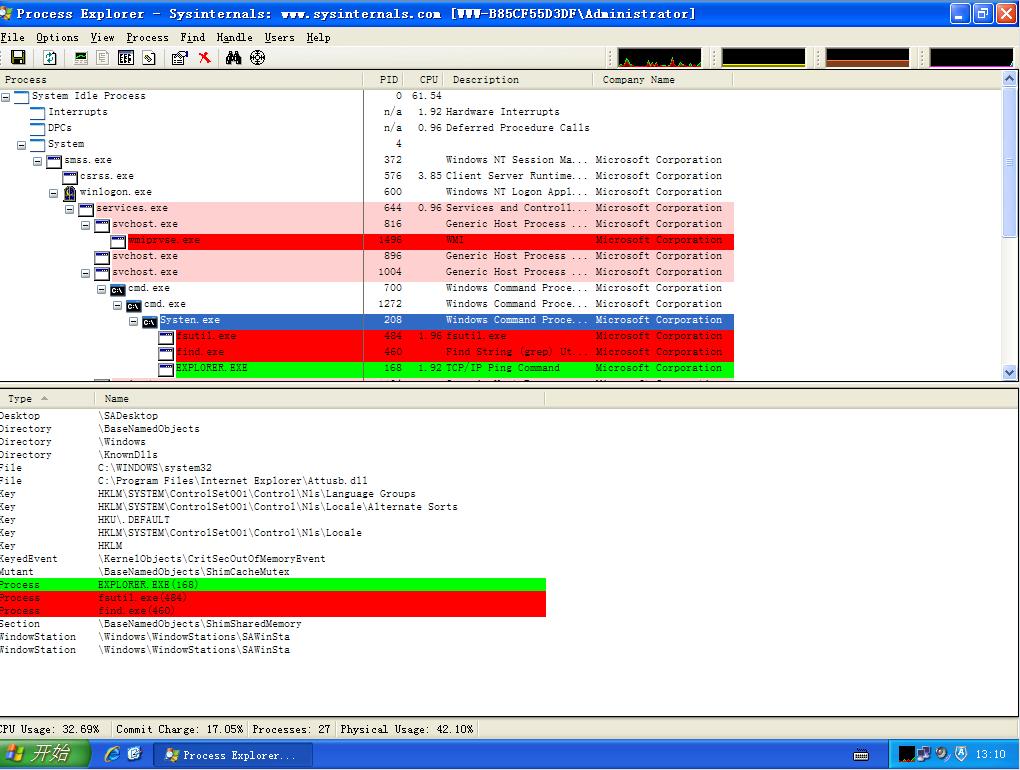Viewport: 1020px width, 770px height.
Task: Click the Refresh Now toolbar icon
Action: 49,58
